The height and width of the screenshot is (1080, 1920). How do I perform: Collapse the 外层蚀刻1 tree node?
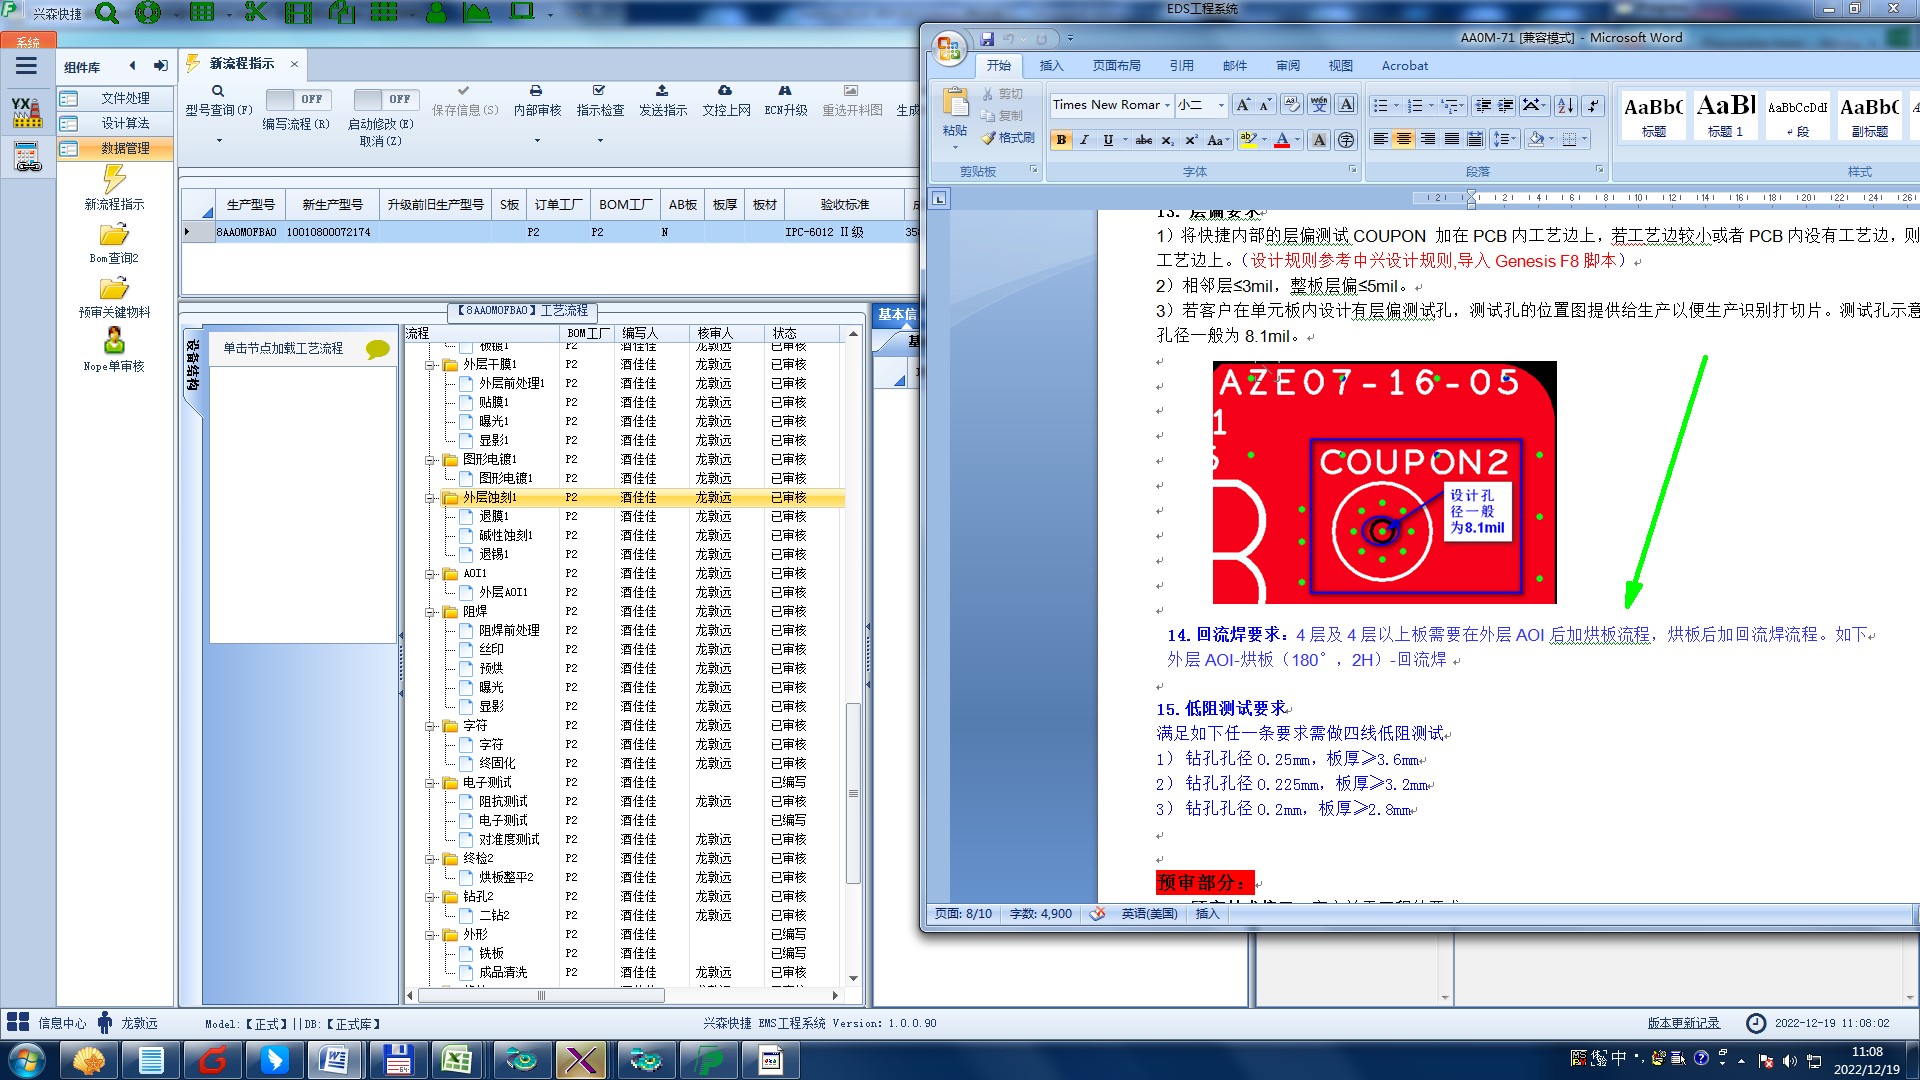pos(430,498)
